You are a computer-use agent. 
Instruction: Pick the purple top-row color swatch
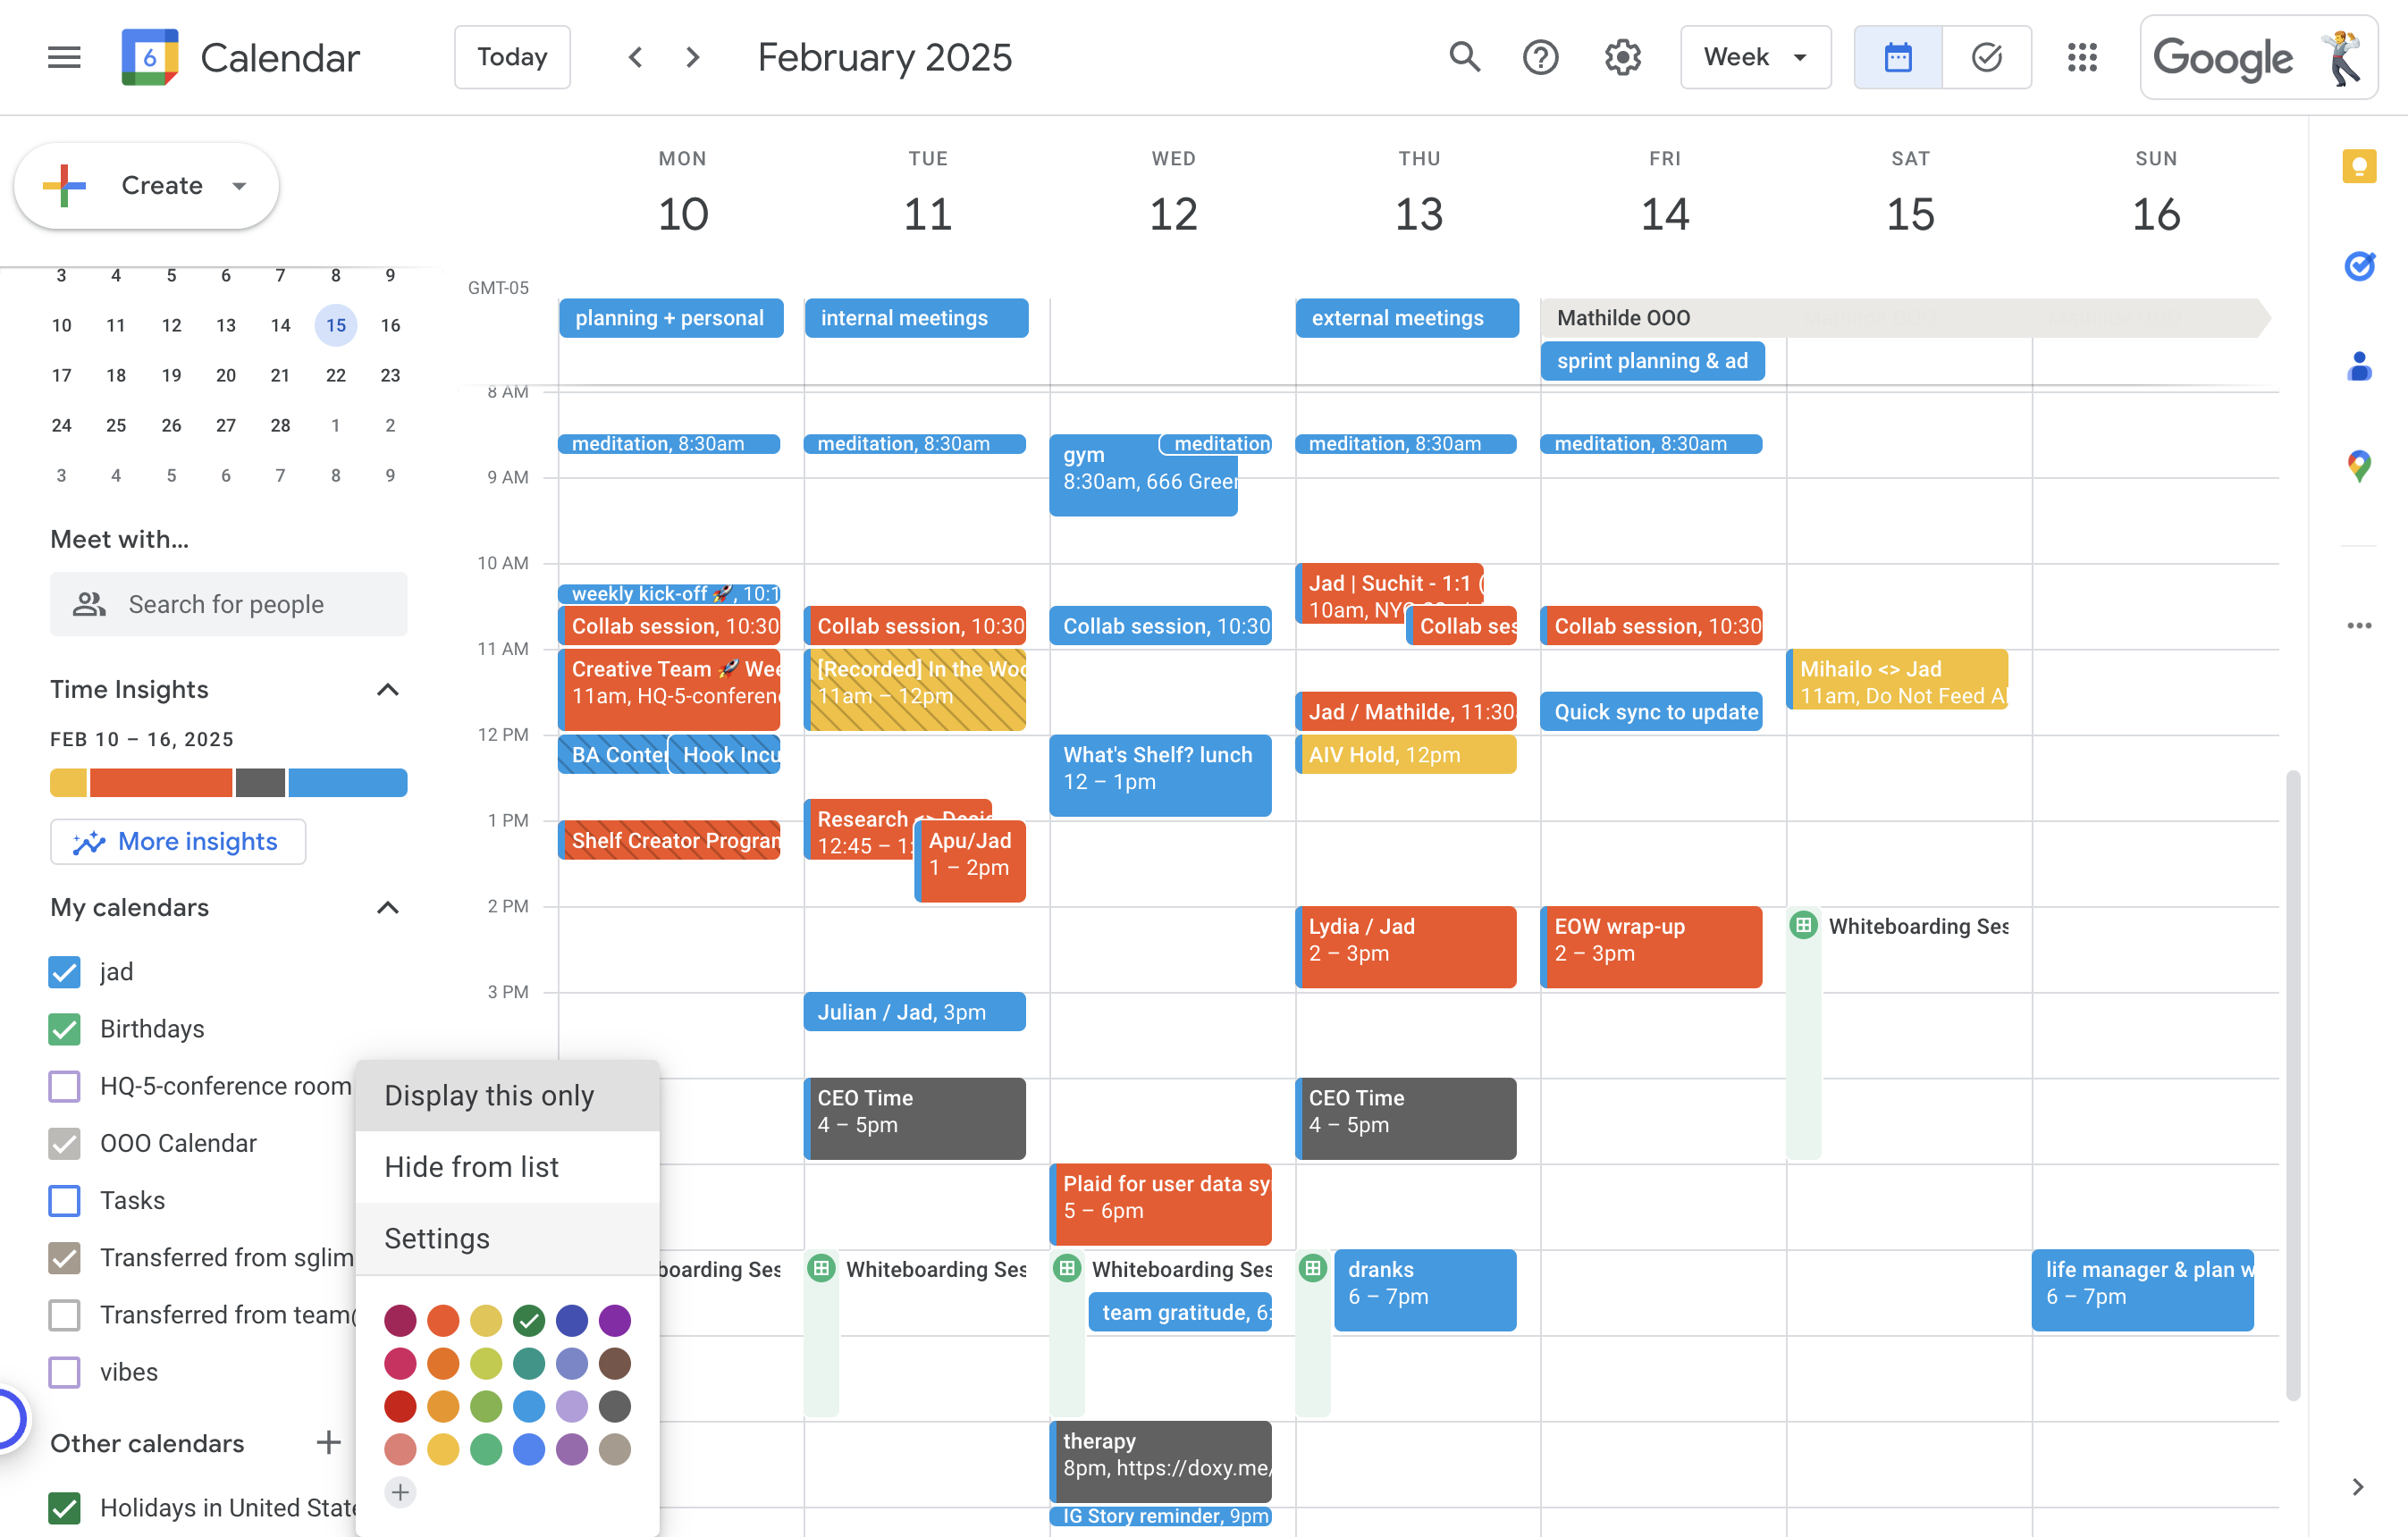point(615,1320)
